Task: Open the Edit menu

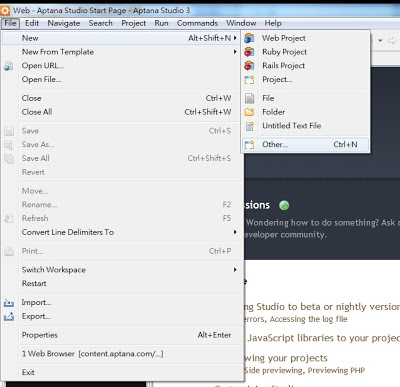Action: click(32, 23)
